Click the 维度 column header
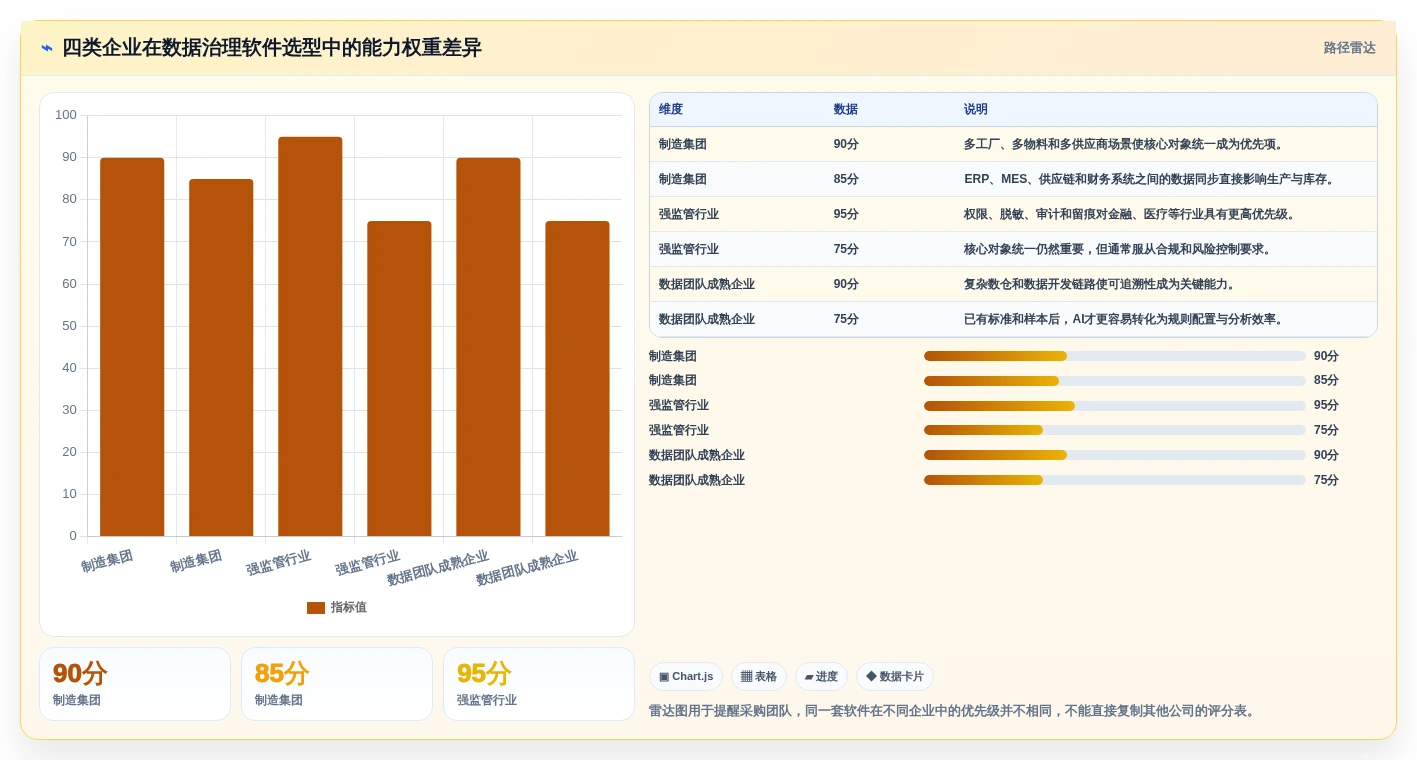1417x760 pixels. coord(671,110)
